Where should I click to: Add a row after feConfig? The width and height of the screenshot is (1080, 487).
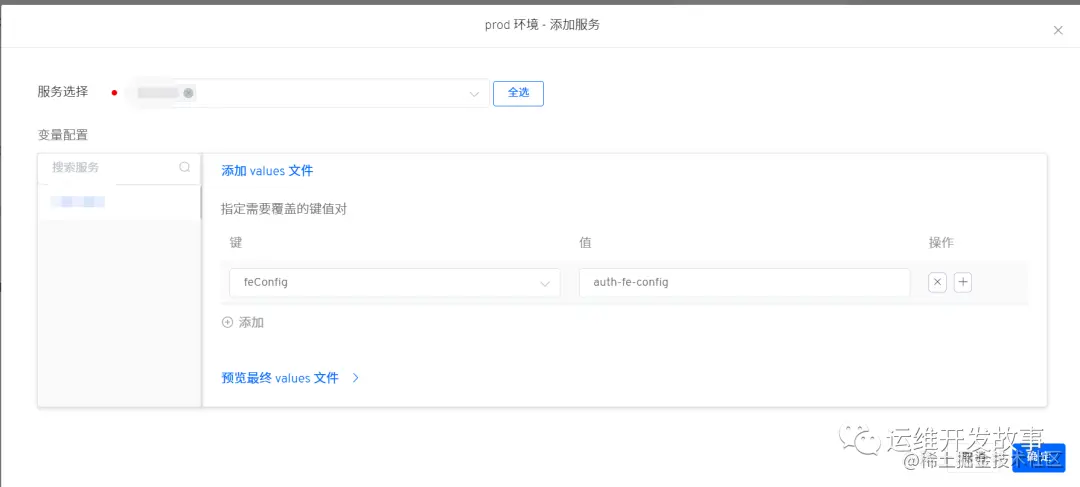963,282
